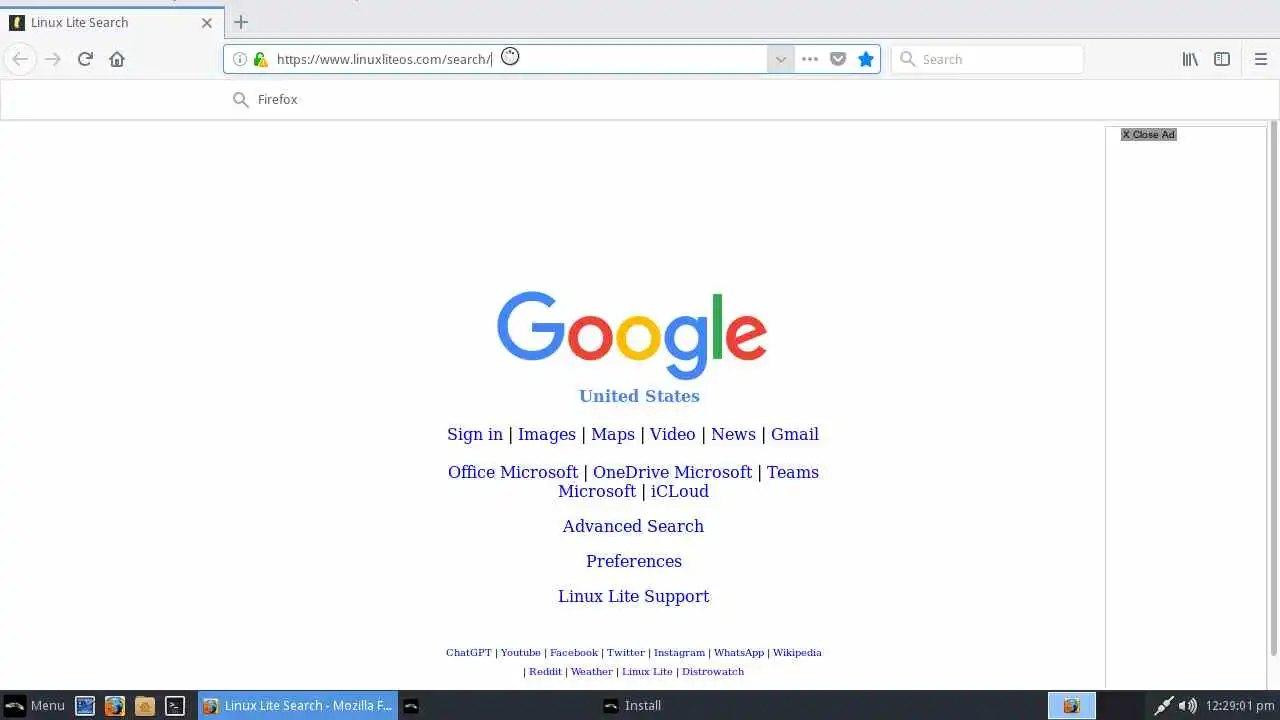This screenshot has height=720, width=1280.
Task: Open the network connection tray icon
Action: 1164,705
